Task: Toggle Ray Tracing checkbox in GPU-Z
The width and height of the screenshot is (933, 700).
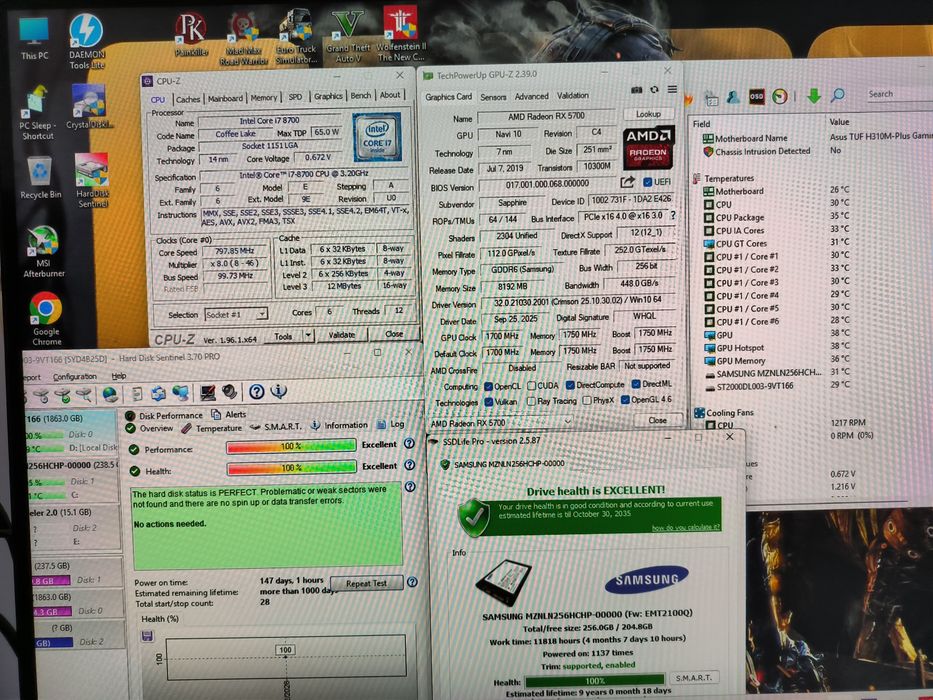Action: point(531,401)
